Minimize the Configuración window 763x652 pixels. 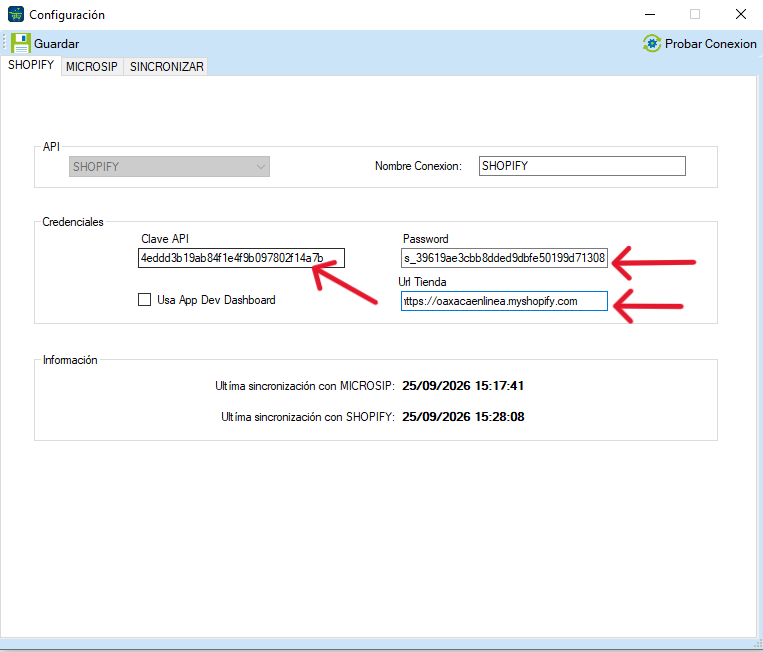tap(650, 15)
